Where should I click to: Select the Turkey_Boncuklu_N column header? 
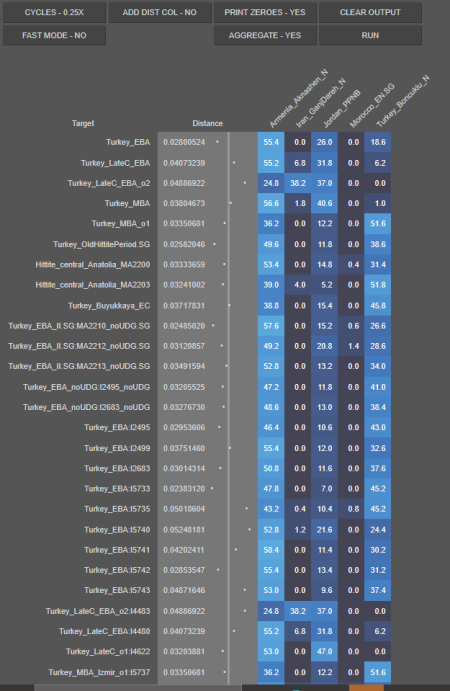pos(402,102)
